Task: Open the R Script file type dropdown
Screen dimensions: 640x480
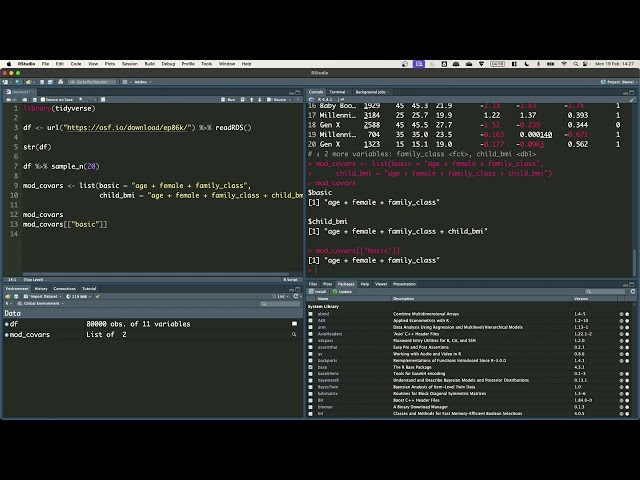Action: (x=291, y=280)
